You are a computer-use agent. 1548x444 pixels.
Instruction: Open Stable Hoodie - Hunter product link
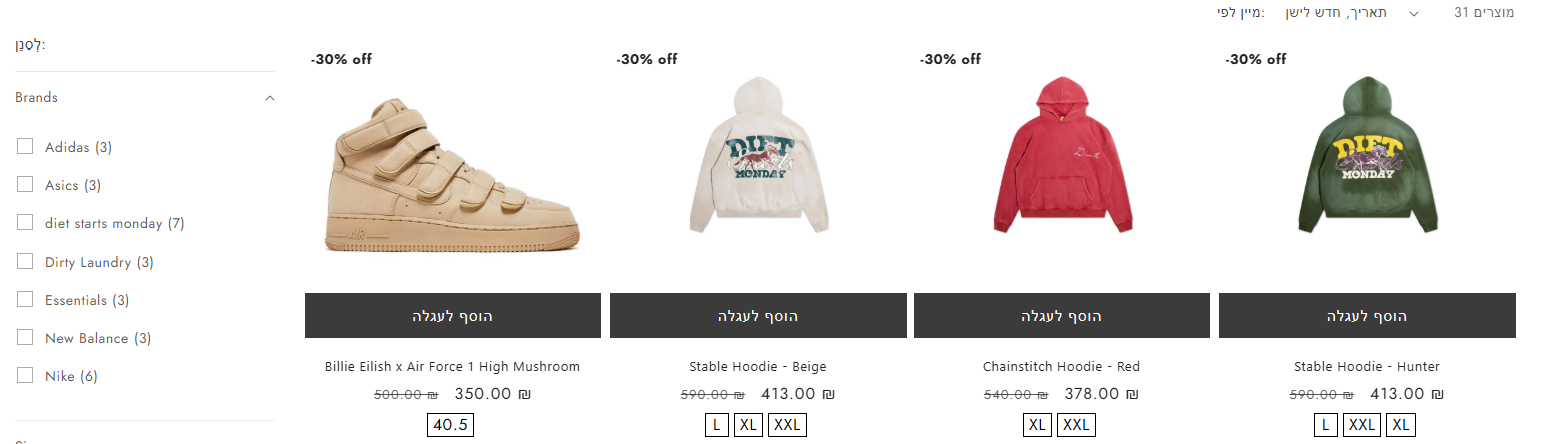click(1367, 367)
